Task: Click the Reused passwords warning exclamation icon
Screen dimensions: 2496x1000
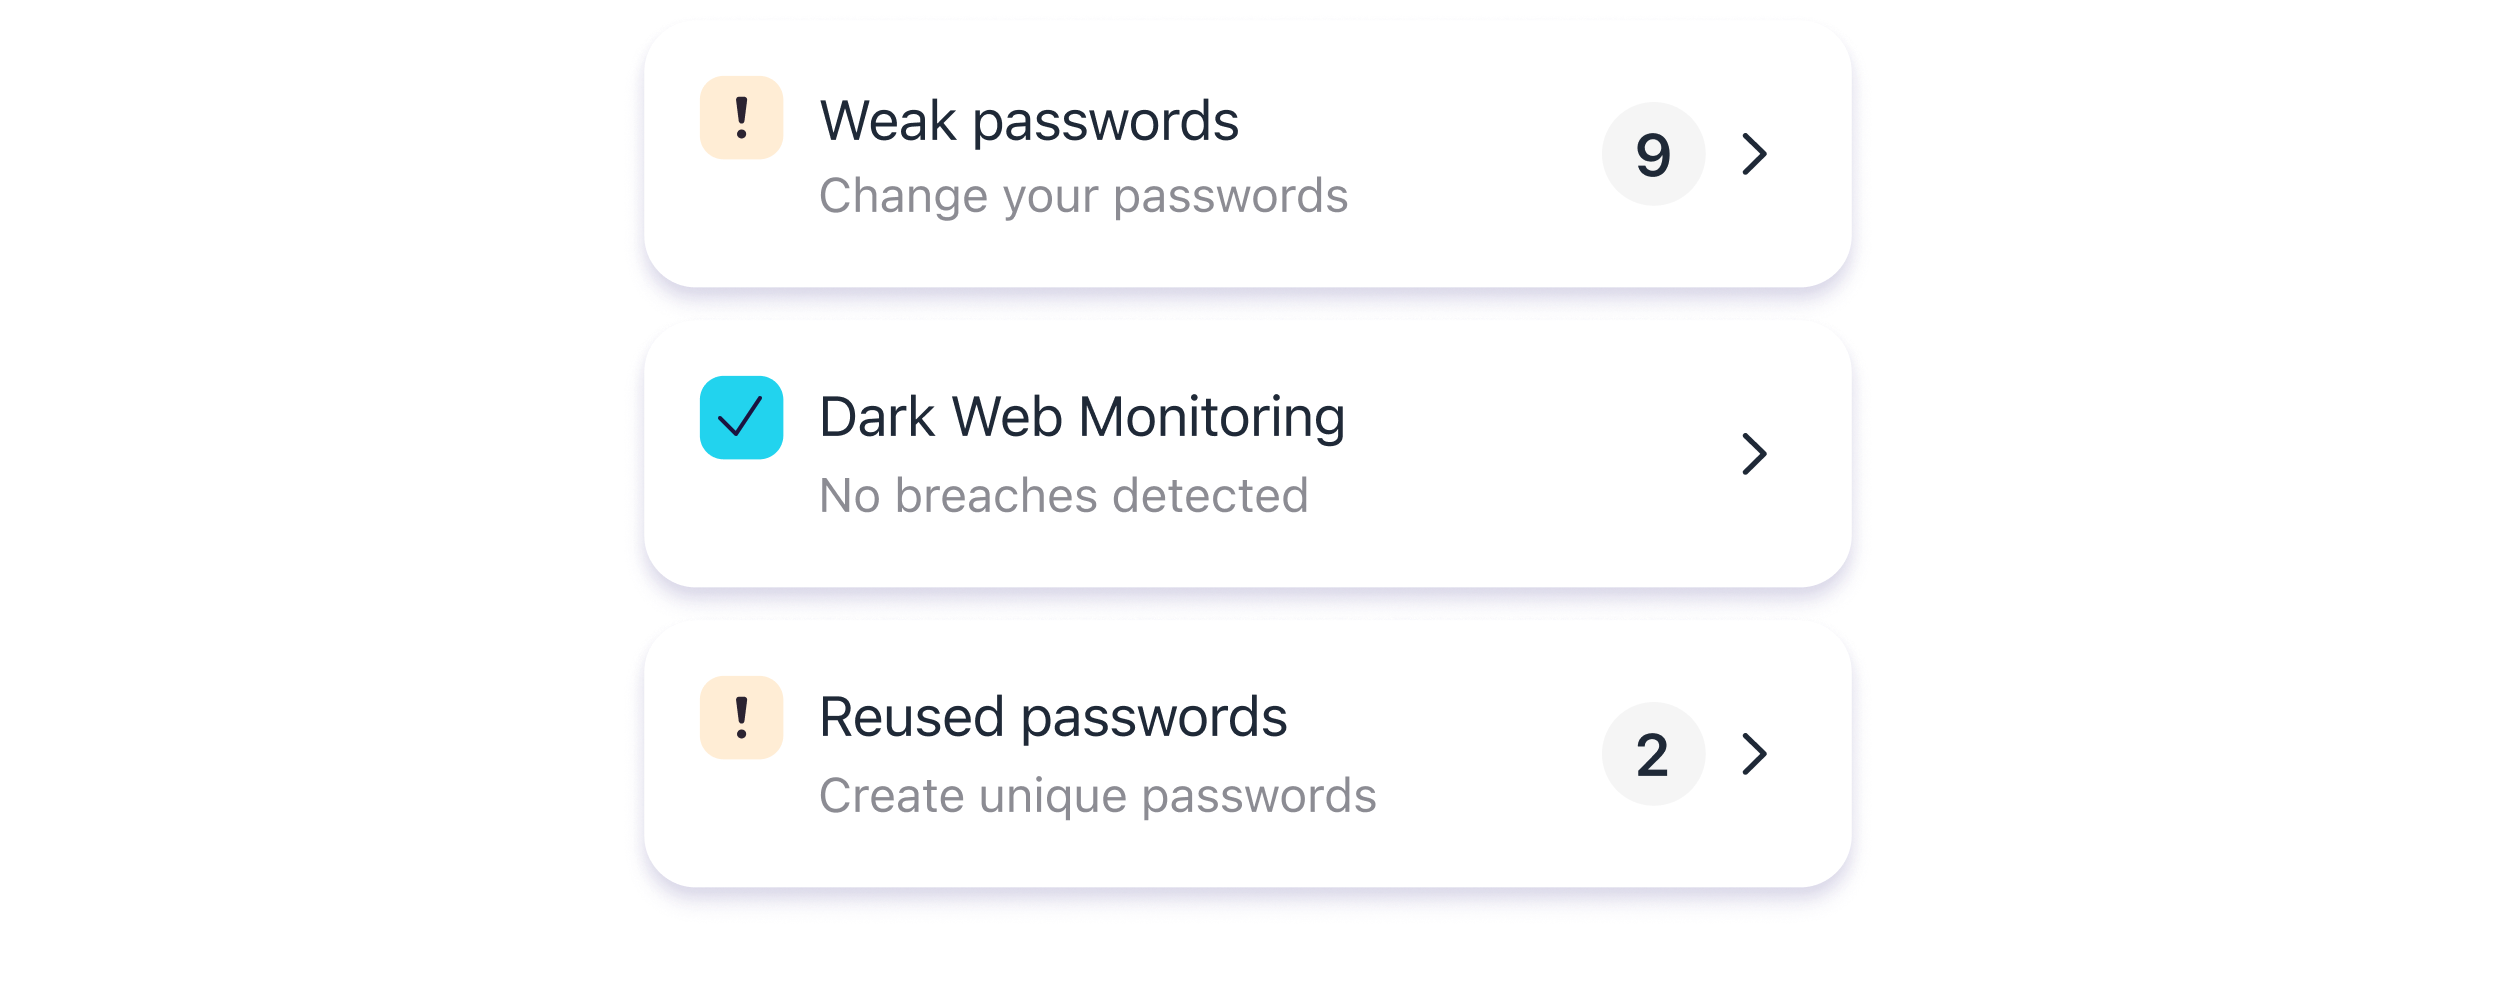Action: [x=741, y=718]
